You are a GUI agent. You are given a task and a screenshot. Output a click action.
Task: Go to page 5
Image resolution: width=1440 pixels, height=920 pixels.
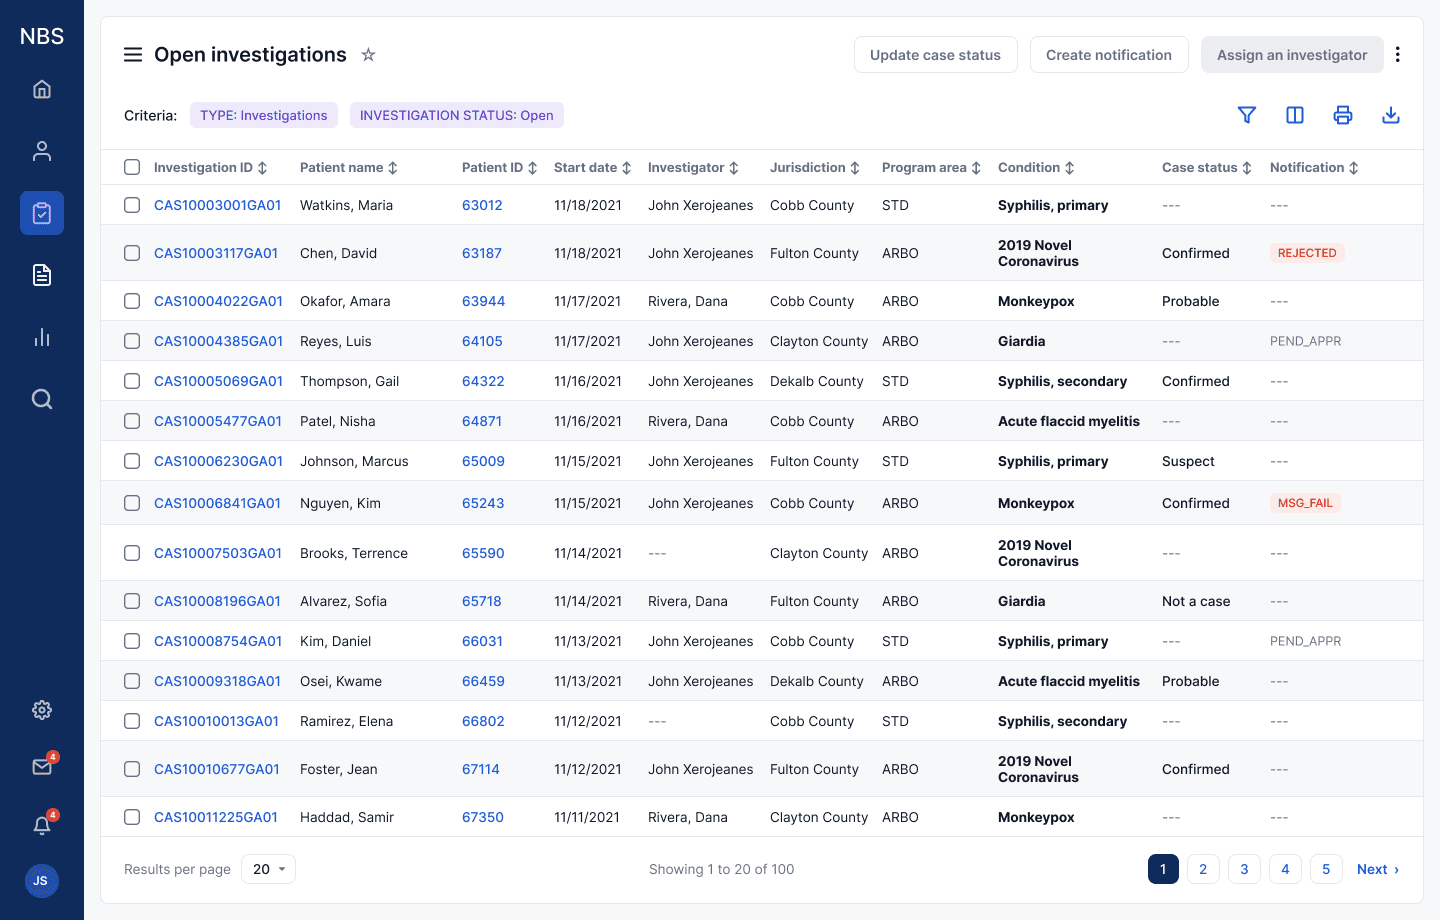(1326, 869)
